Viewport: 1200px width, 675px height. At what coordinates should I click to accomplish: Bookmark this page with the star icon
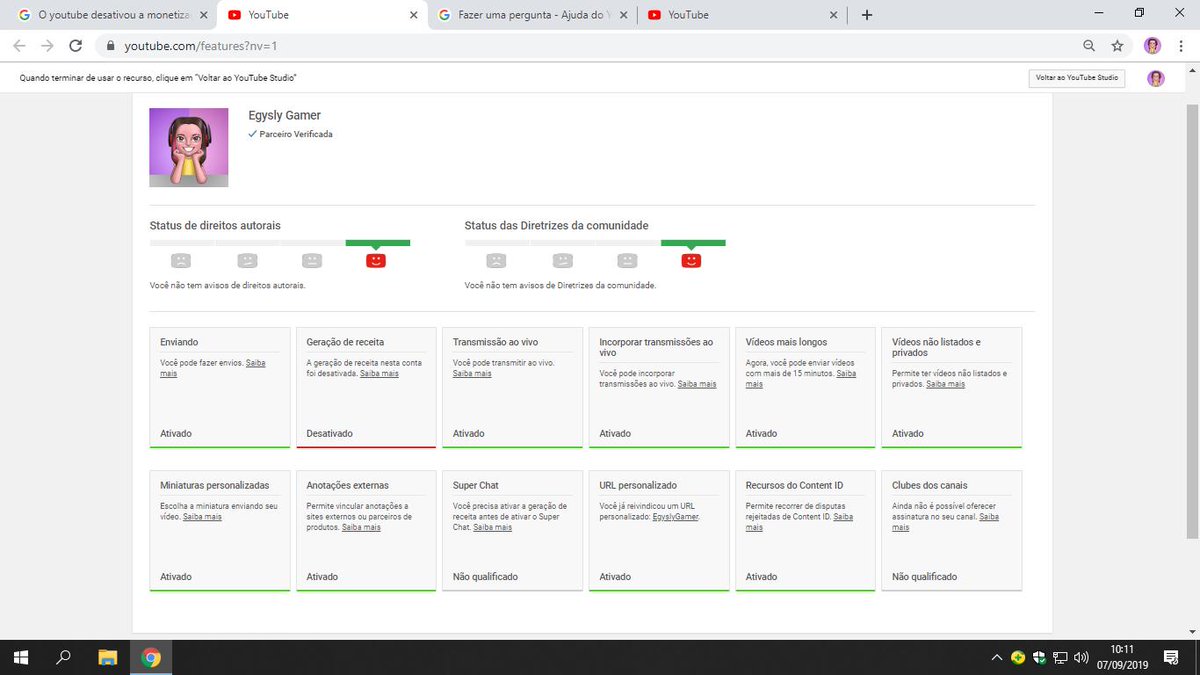tap(1117, 46)
